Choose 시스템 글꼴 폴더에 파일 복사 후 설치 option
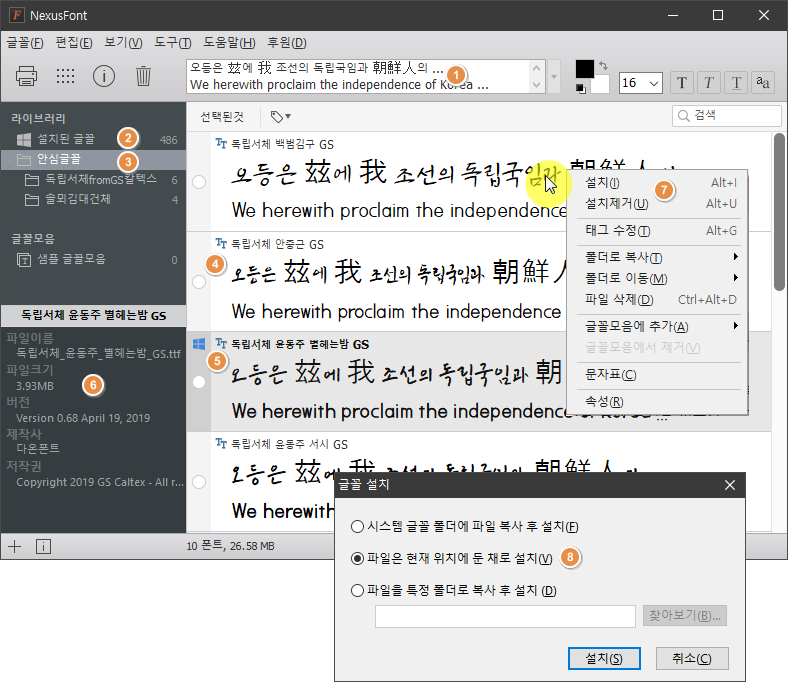 [357, 526]
